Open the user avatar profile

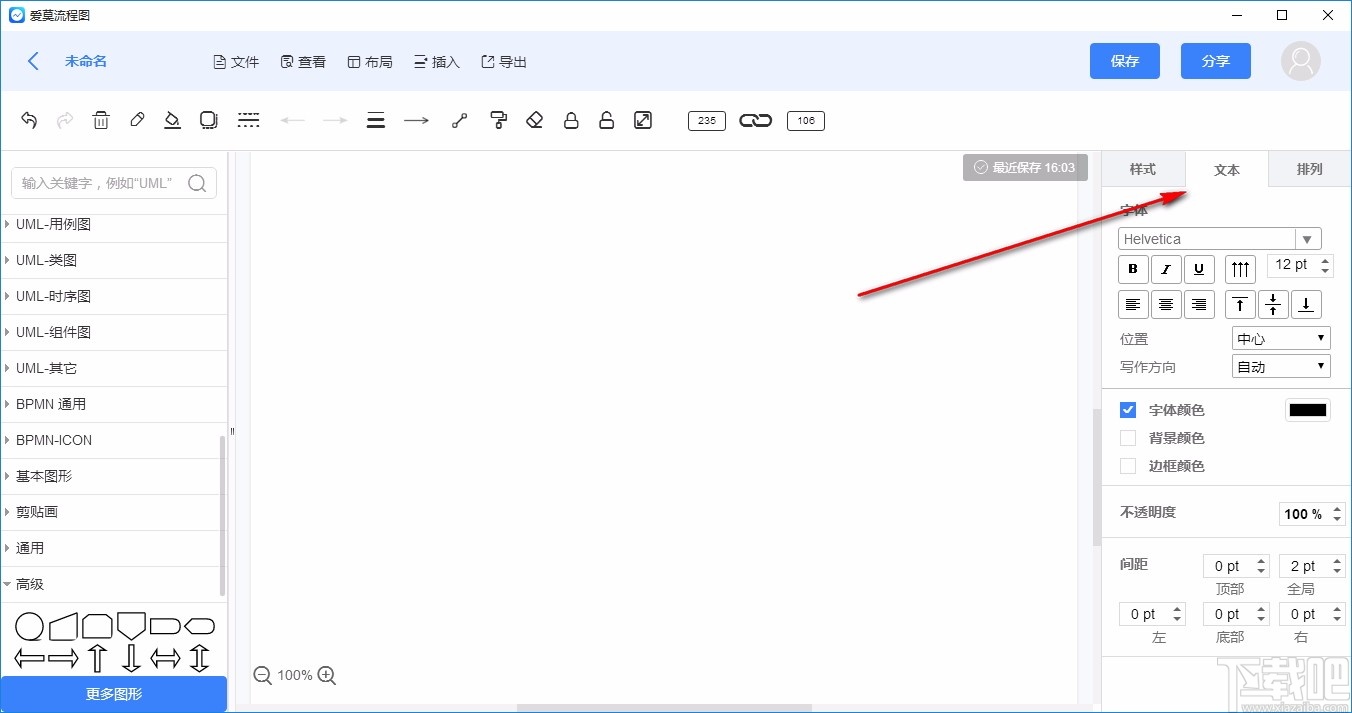tap(1301, 61)
